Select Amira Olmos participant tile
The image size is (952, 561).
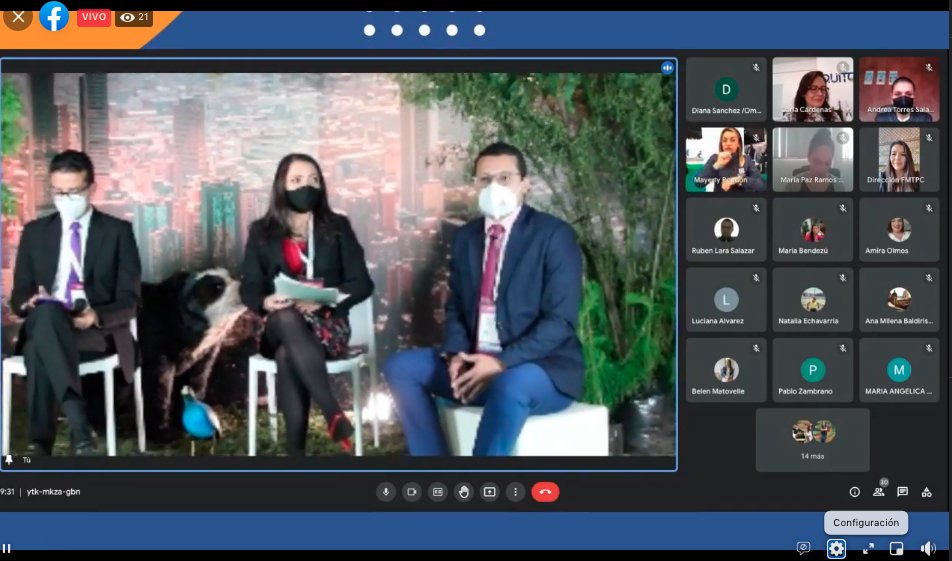[899, 230]
